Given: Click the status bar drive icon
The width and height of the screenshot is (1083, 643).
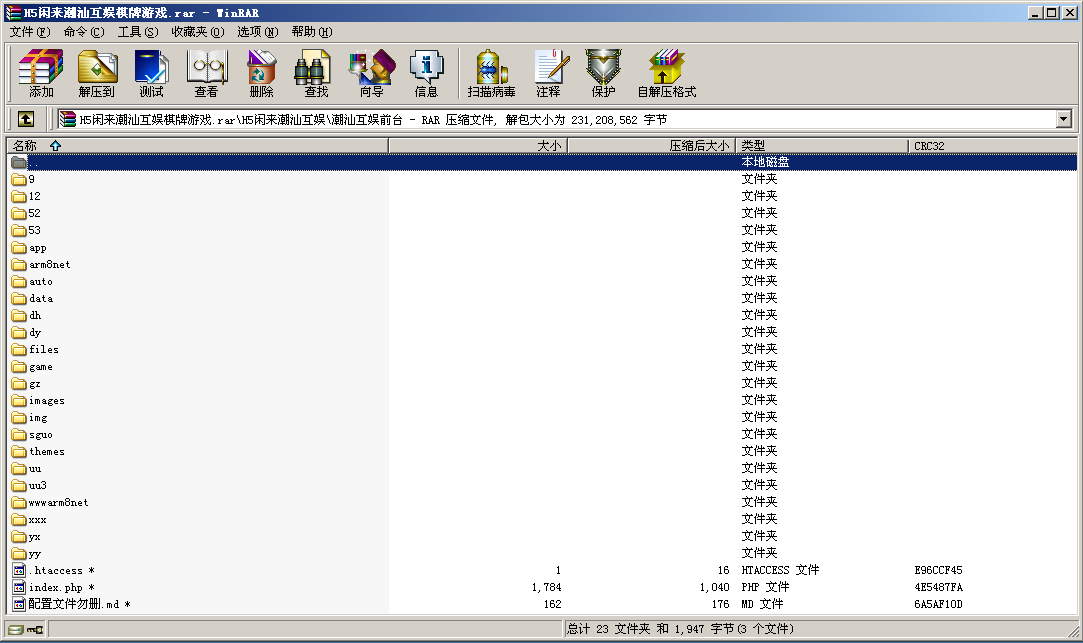Looking at the screenshot, I should 17,629.
